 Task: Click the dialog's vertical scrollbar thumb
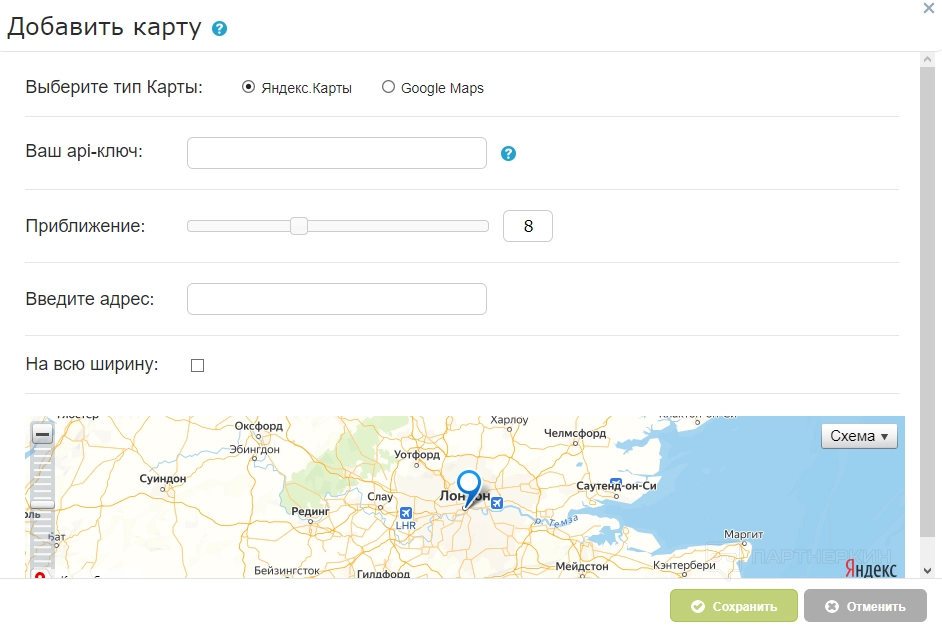(927, 302)
